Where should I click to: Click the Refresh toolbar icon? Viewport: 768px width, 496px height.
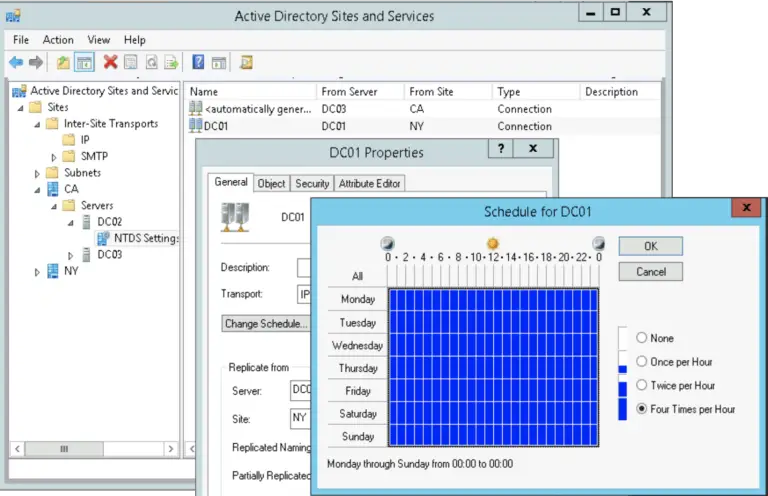151,63
